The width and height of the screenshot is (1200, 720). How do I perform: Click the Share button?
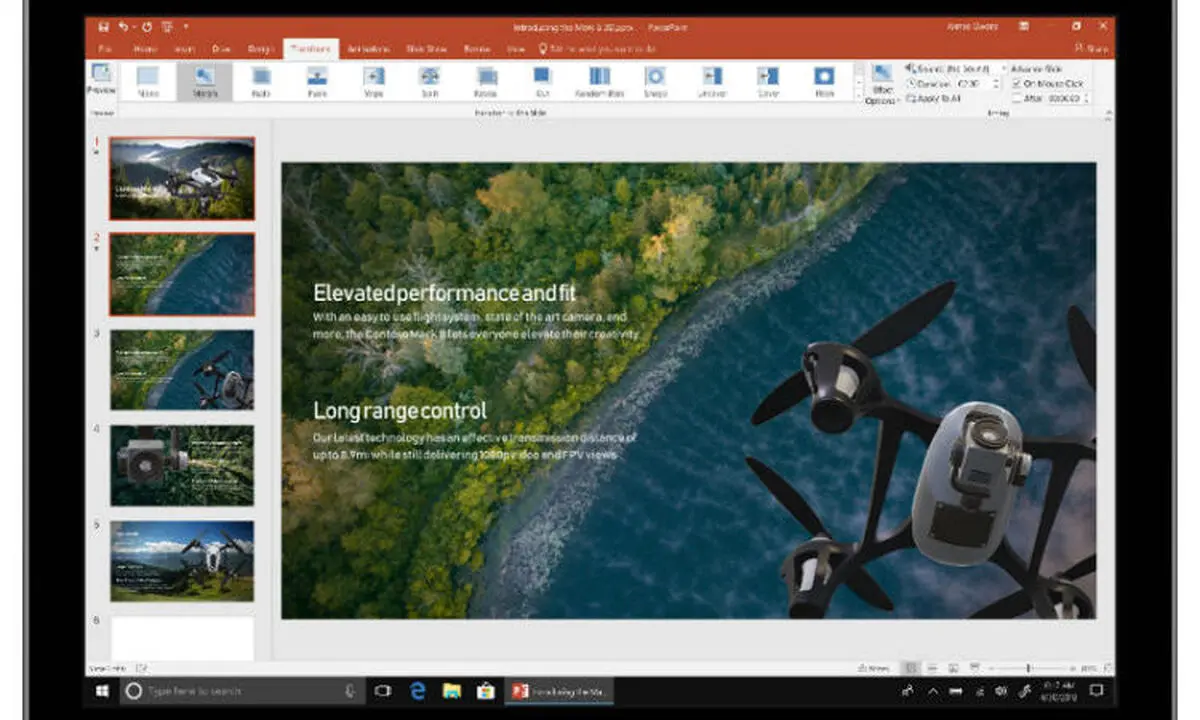[x=1090, y=48]
